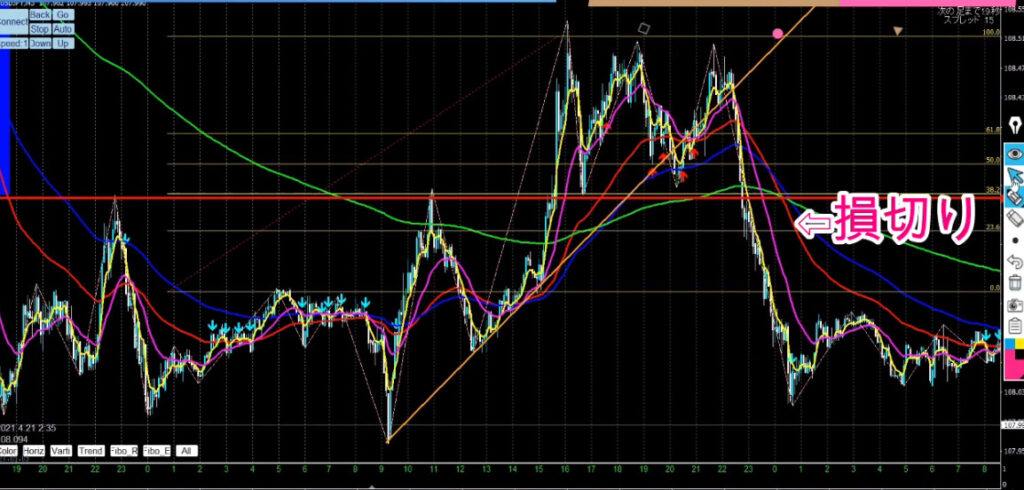Click the Go button

pyautogui.click(x=63, y=14)
